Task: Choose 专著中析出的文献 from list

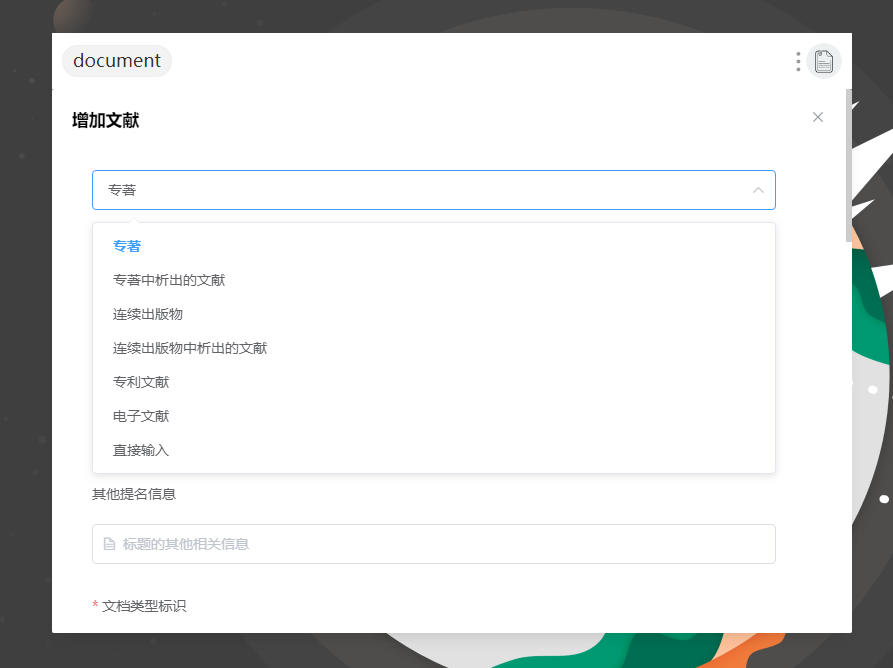Action: [433, 280]
